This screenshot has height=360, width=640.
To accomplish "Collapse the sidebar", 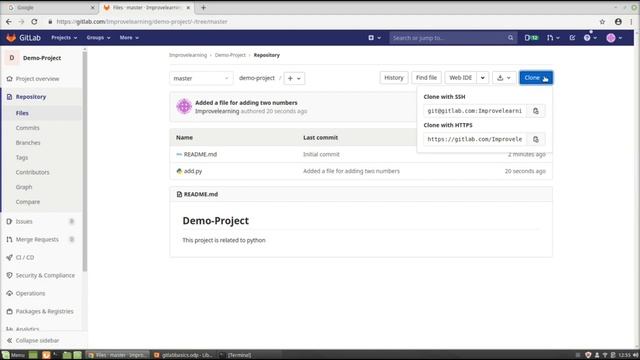I will 33,340.
